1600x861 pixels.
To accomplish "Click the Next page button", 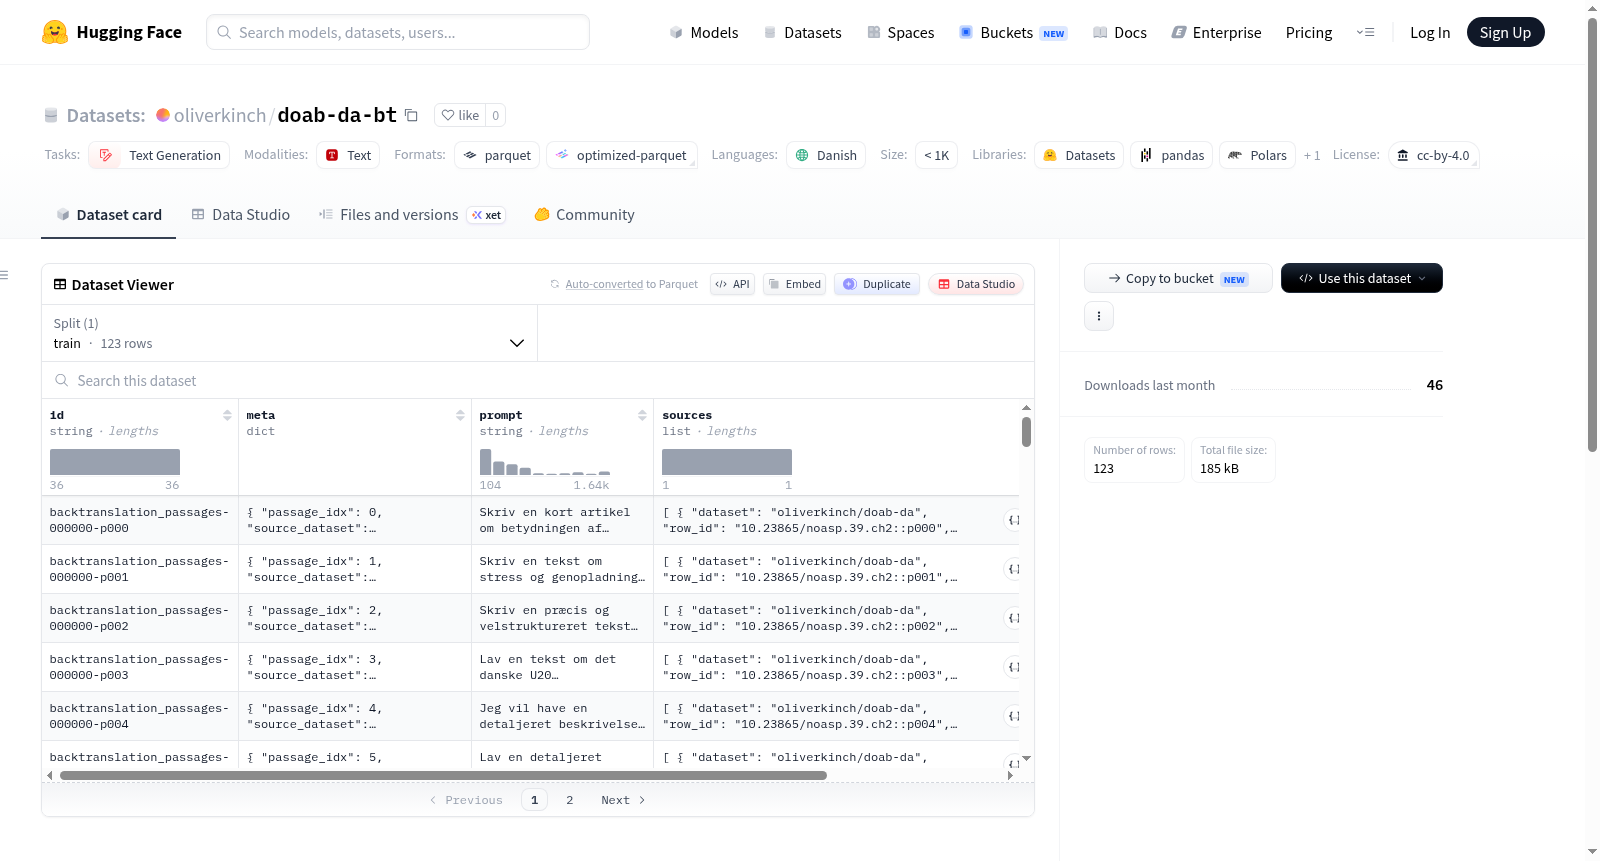I will point(623,800).
